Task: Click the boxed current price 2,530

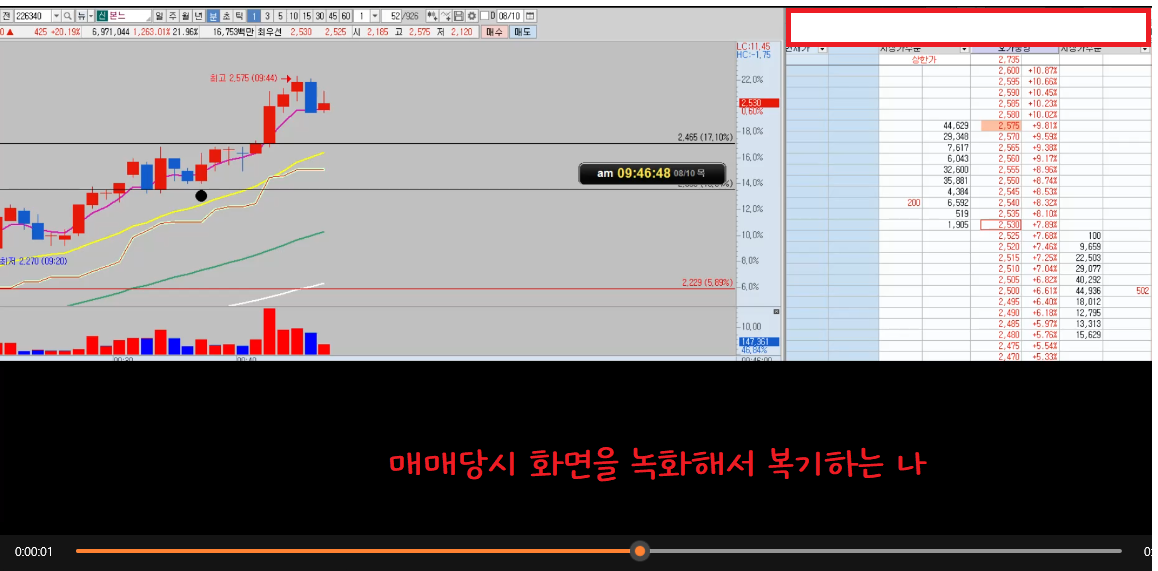Action: pyautogui.click(x=1001, y=225)
